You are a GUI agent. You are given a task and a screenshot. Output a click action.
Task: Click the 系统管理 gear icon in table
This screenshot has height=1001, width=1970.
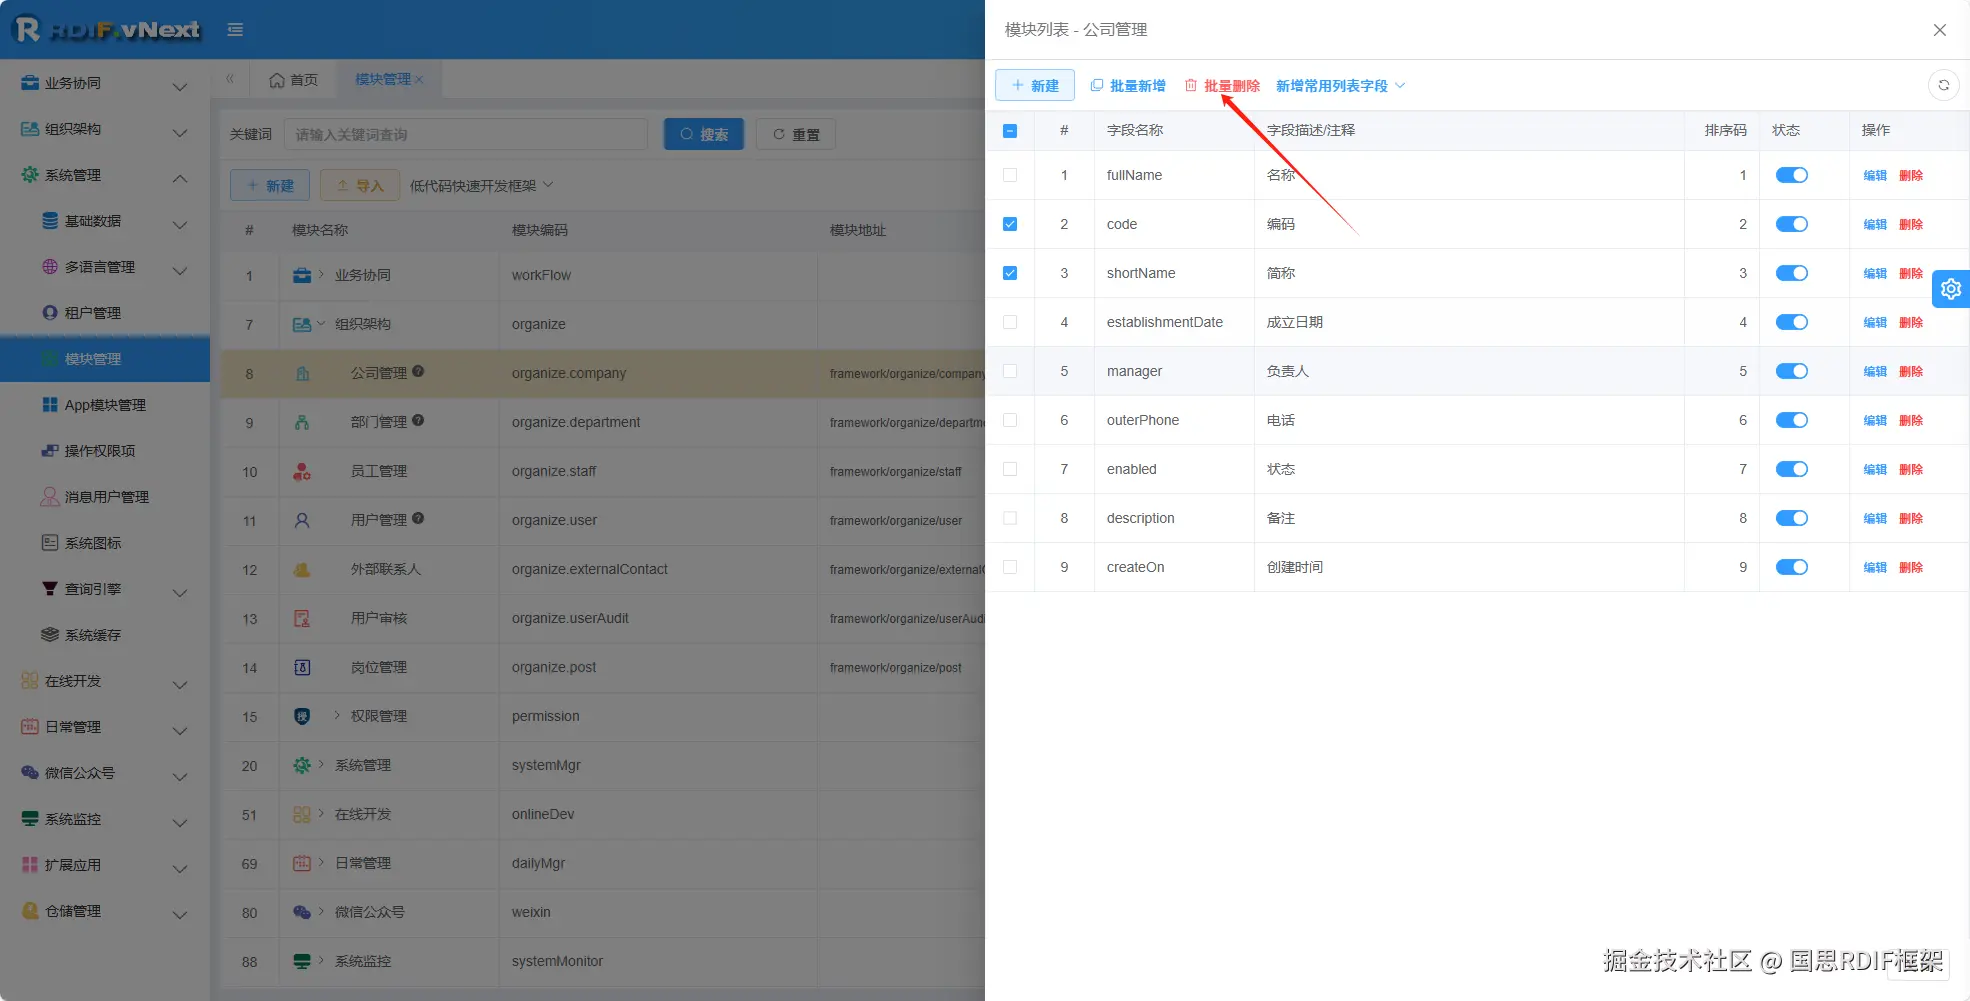pyautogui.click(x=302, y=765)
